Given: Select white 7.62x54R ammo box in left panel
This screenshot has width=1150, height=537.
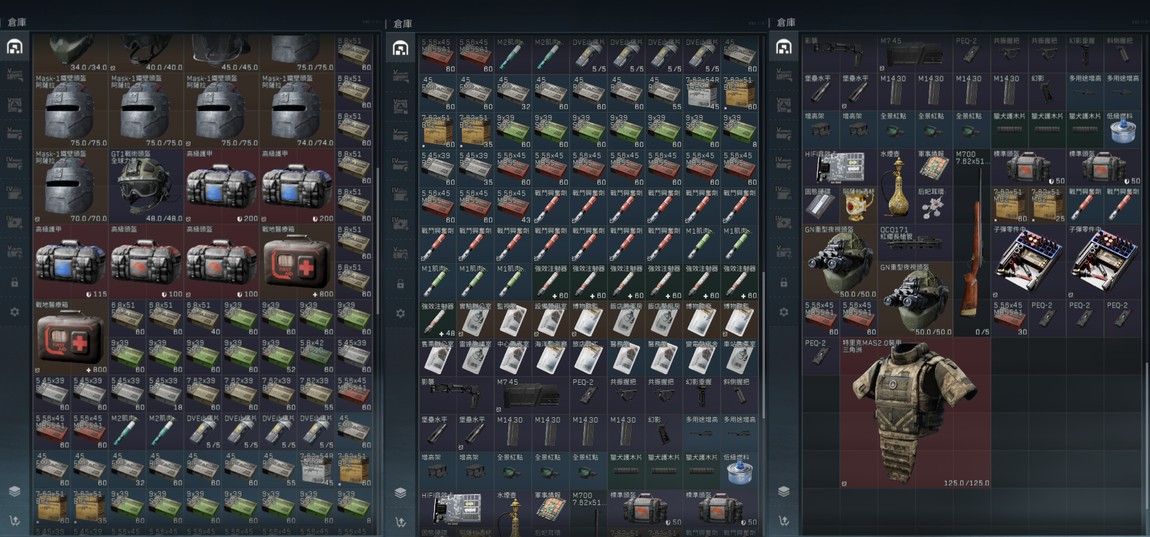Looking at the screenshot, I should (315, 468).
